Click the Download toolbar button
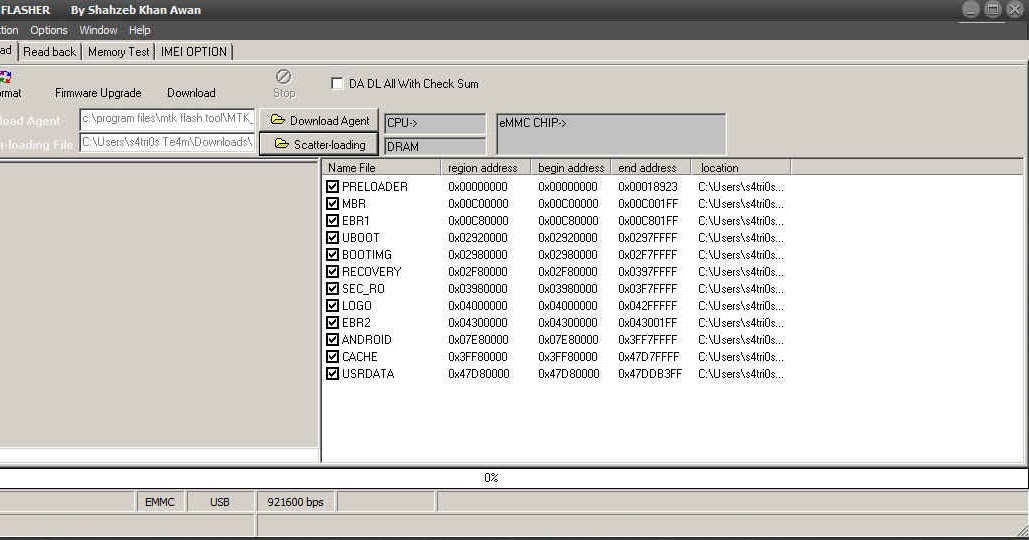This screenshot has height=540, width=1029. coord(191,93)
